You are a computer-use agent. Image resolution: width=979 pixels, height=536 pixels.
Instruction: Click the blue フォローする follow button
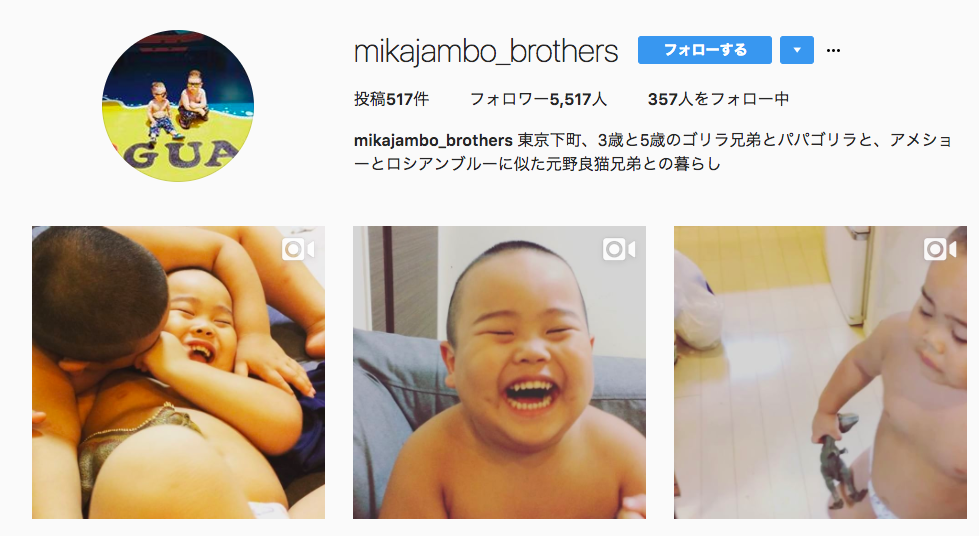[704, 50]
